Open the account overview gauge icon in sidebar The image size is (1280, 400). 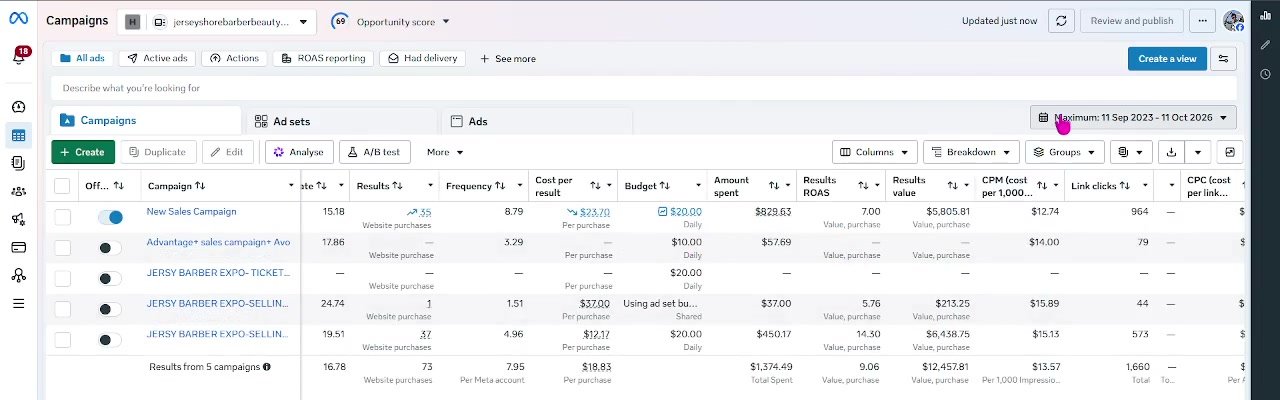point(18,107)
